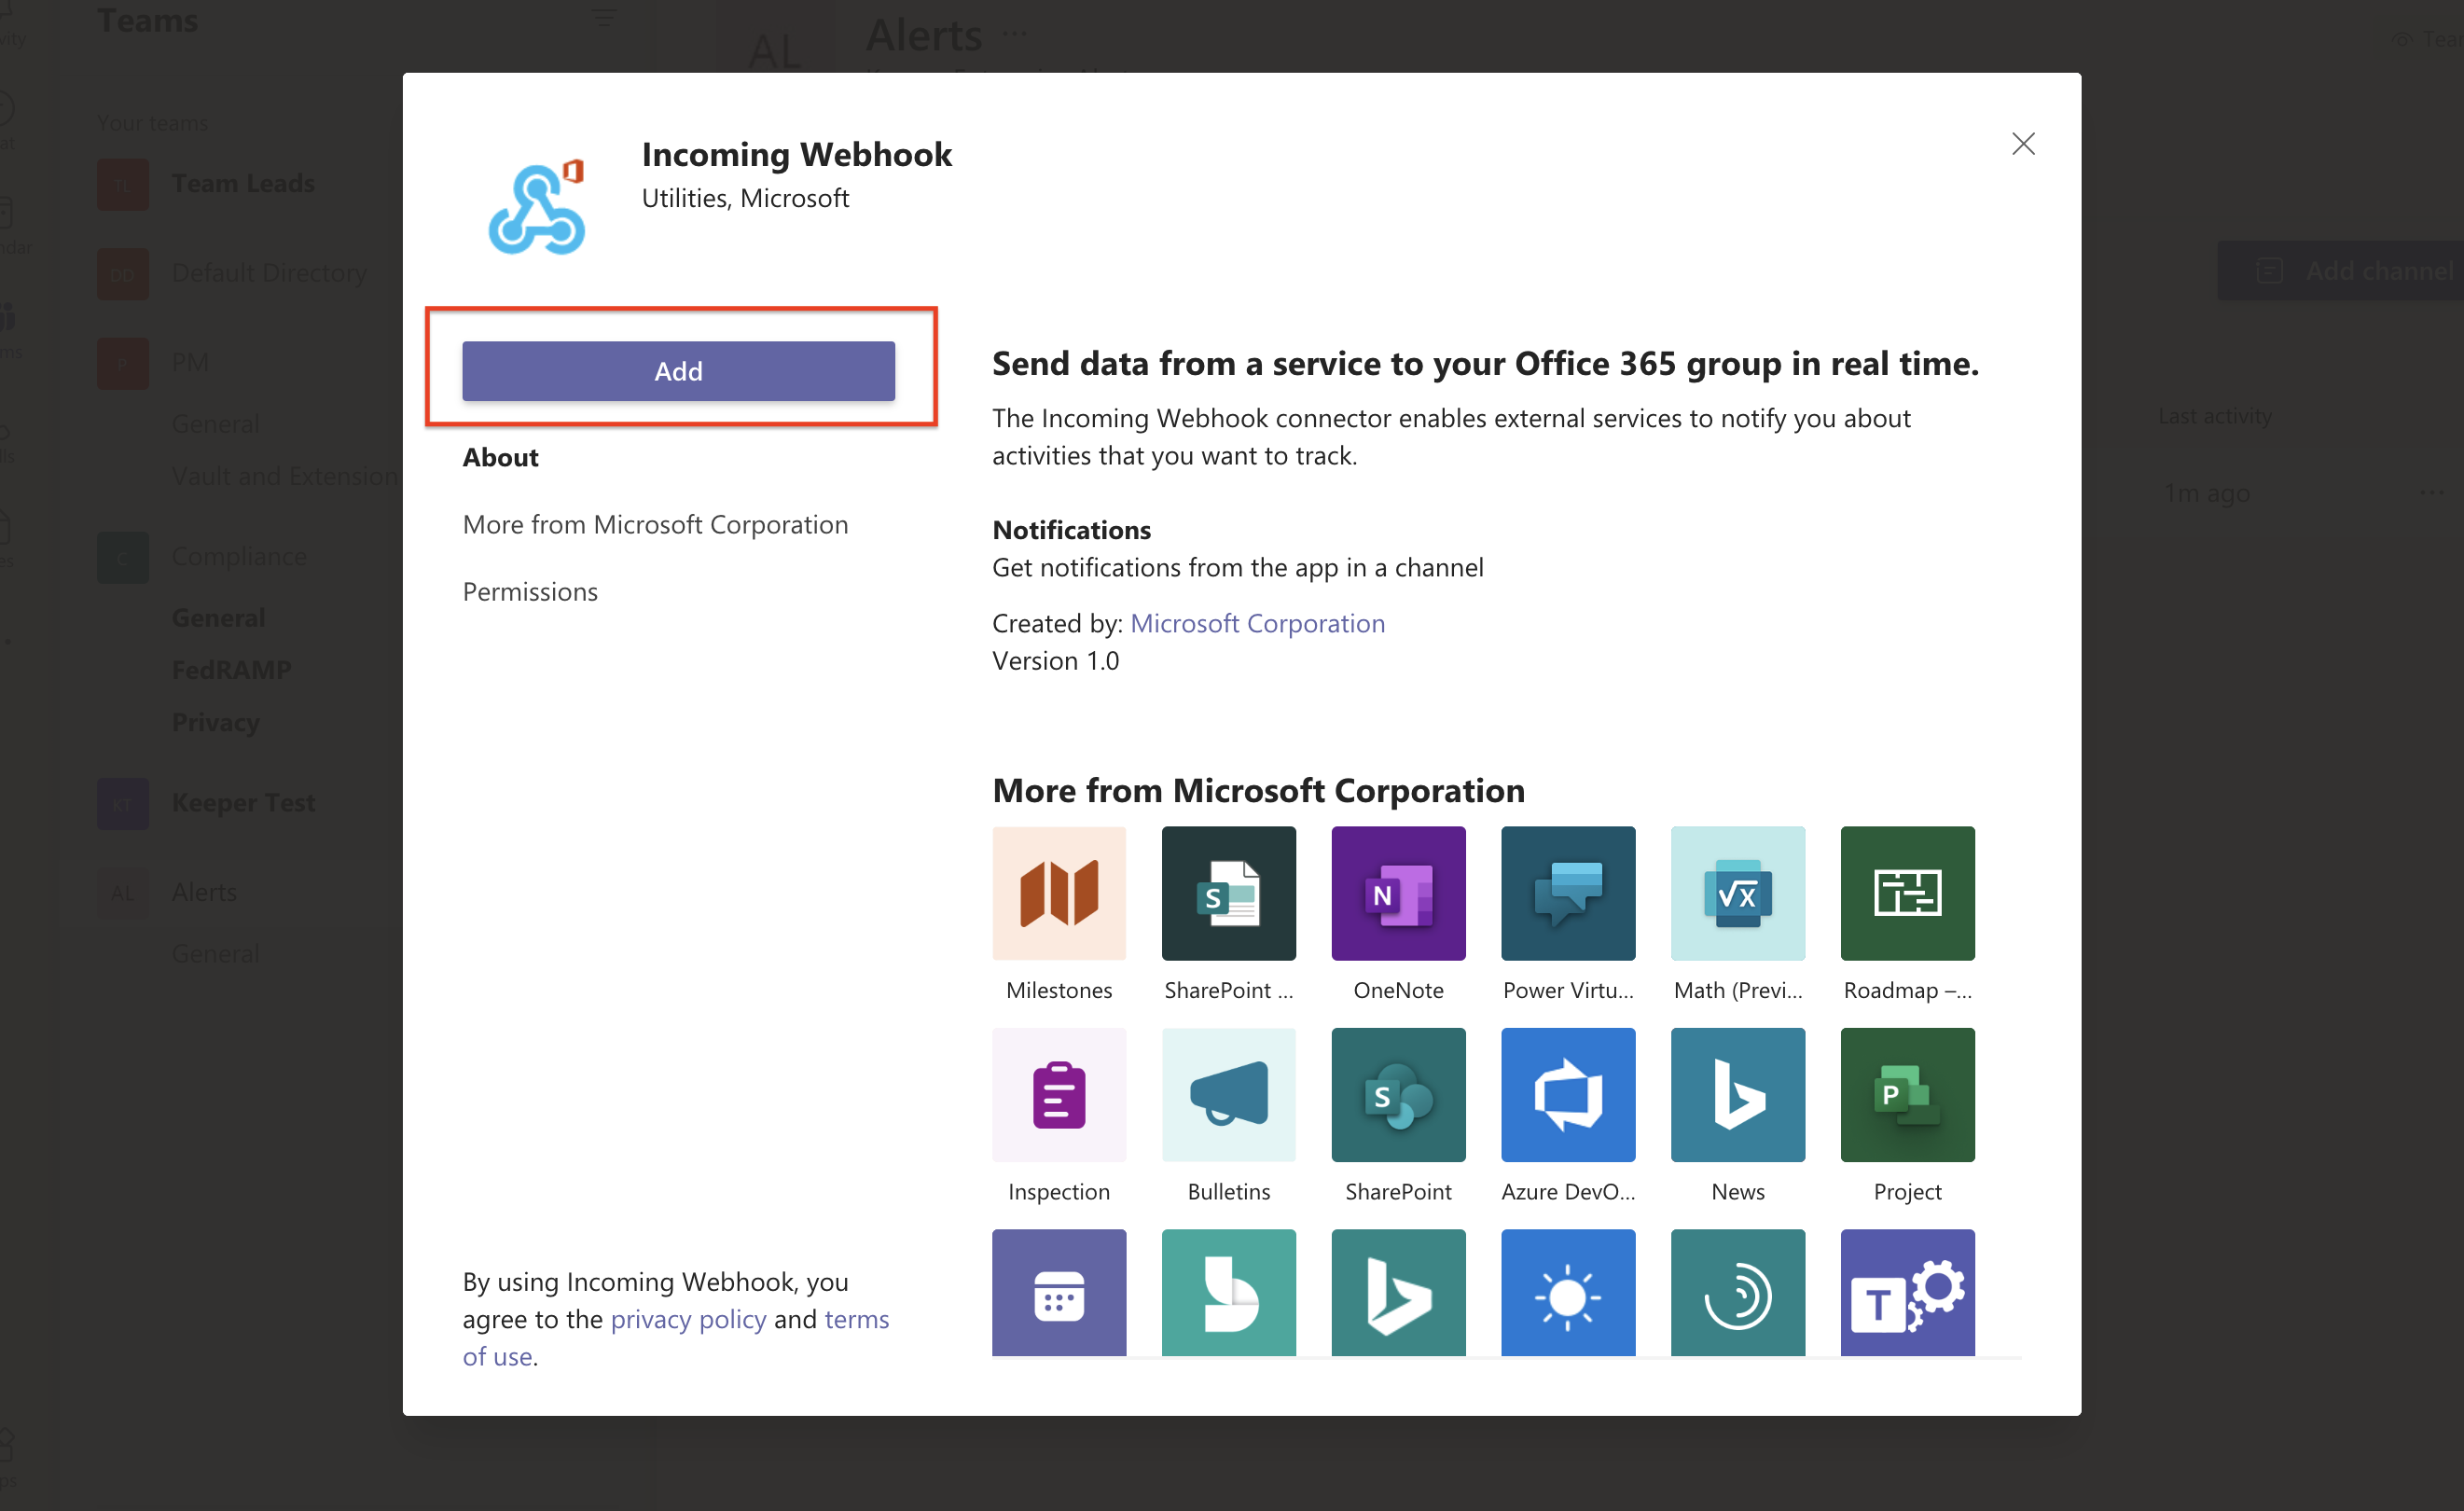This screenshot has height=1511, width=2464.
Task: Close the Incoming Webhook dialog
Action: 2023,144
